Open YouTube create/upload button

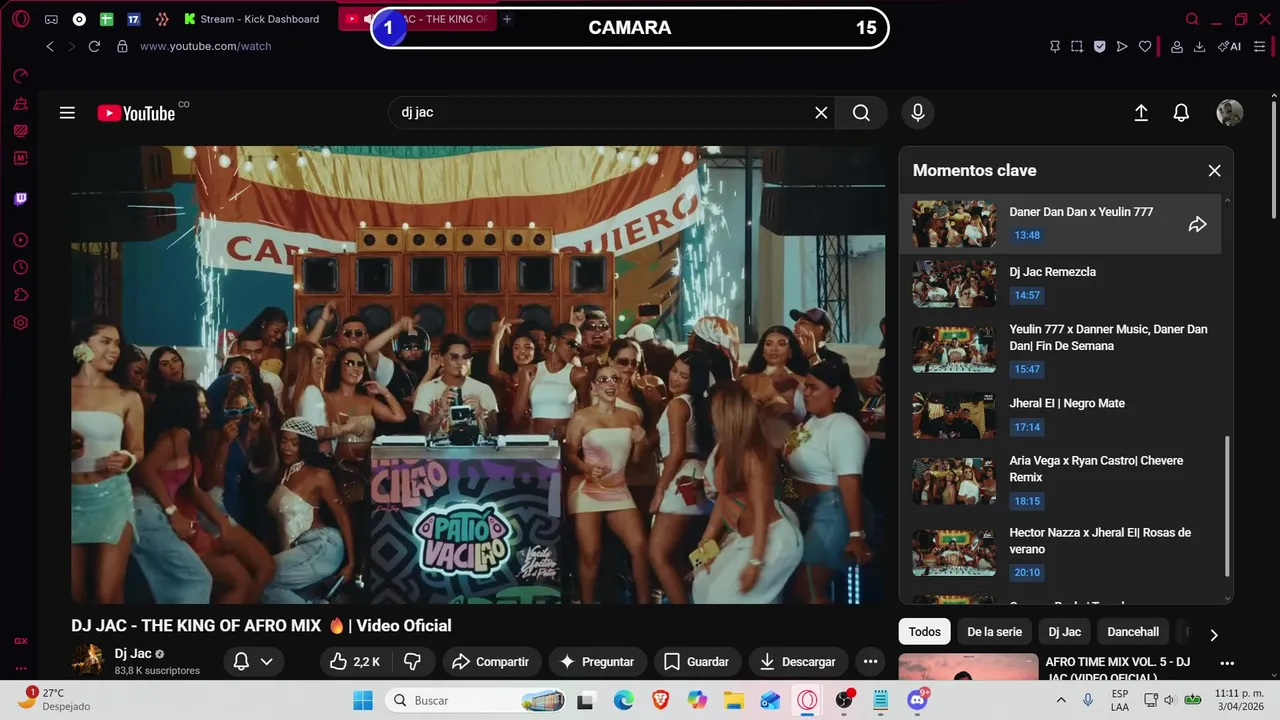coord(1141,113)
